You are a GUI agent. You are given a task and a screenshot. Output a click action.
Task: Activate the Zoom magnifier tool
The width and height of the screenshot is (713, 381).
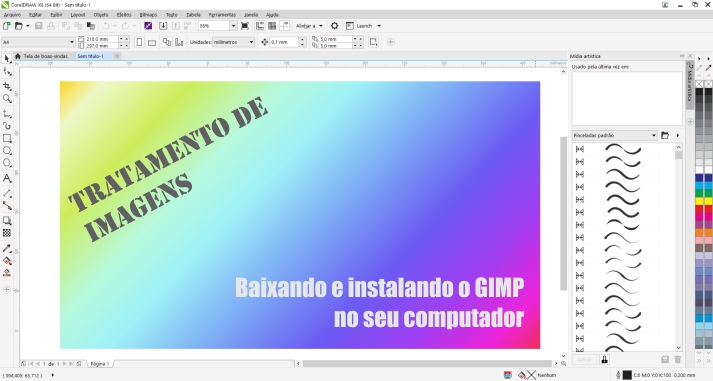[7, 99]
